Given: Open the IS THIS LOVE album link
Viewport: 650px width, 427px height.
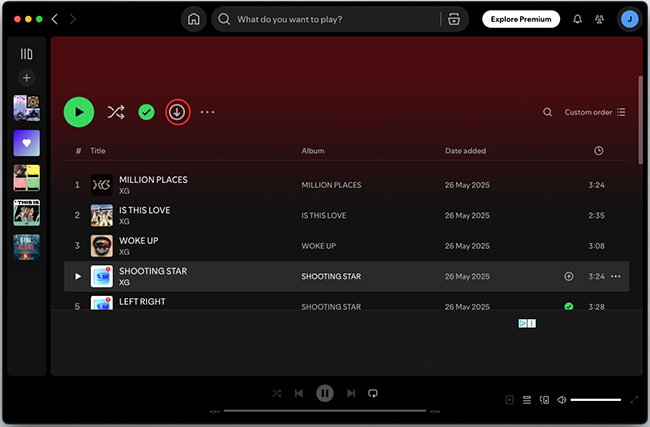Looking at the screenshot, I should [323, 216].
